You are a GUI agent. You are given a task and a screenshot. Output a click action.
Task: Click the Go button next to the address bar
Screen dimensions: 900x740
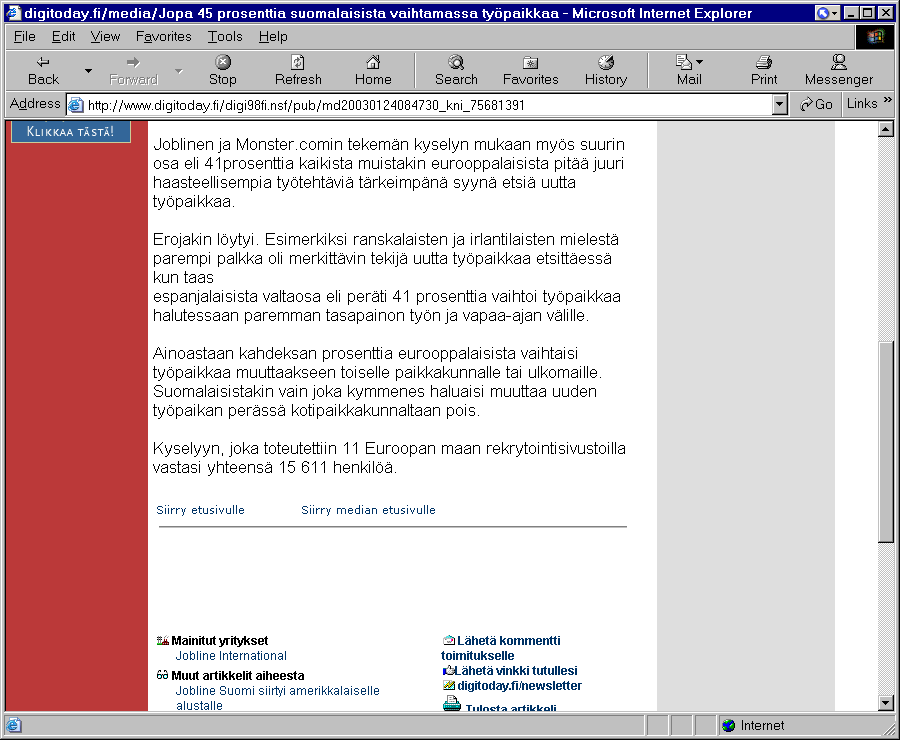(x=816, y=104)
